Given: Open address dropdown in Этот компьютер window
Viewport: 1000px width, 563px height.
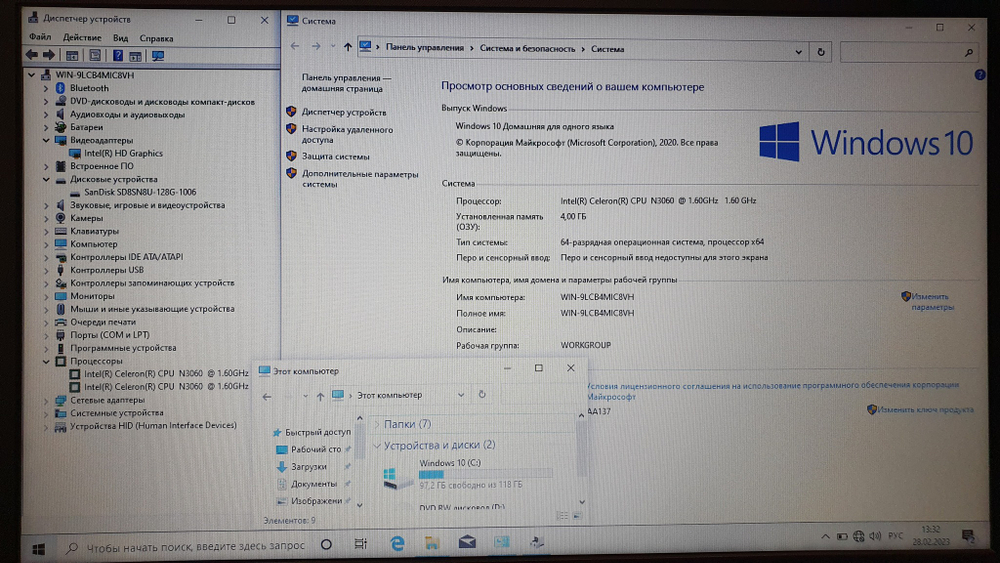Looking at the screenshot, I should (x=460, y=395).
